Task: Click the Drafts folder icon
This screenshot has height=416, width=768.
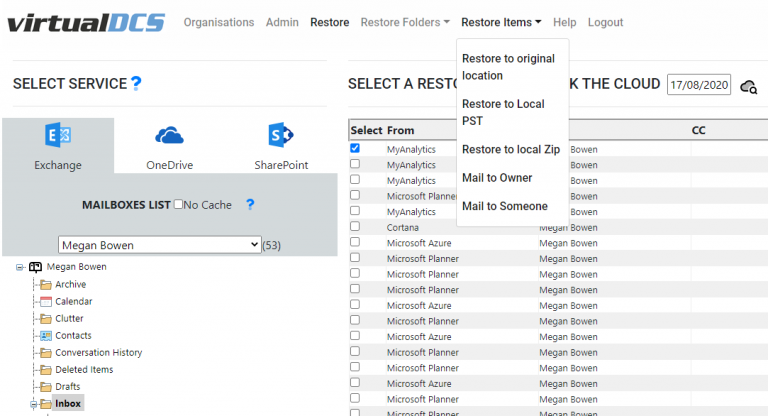Action: point(46,387)
